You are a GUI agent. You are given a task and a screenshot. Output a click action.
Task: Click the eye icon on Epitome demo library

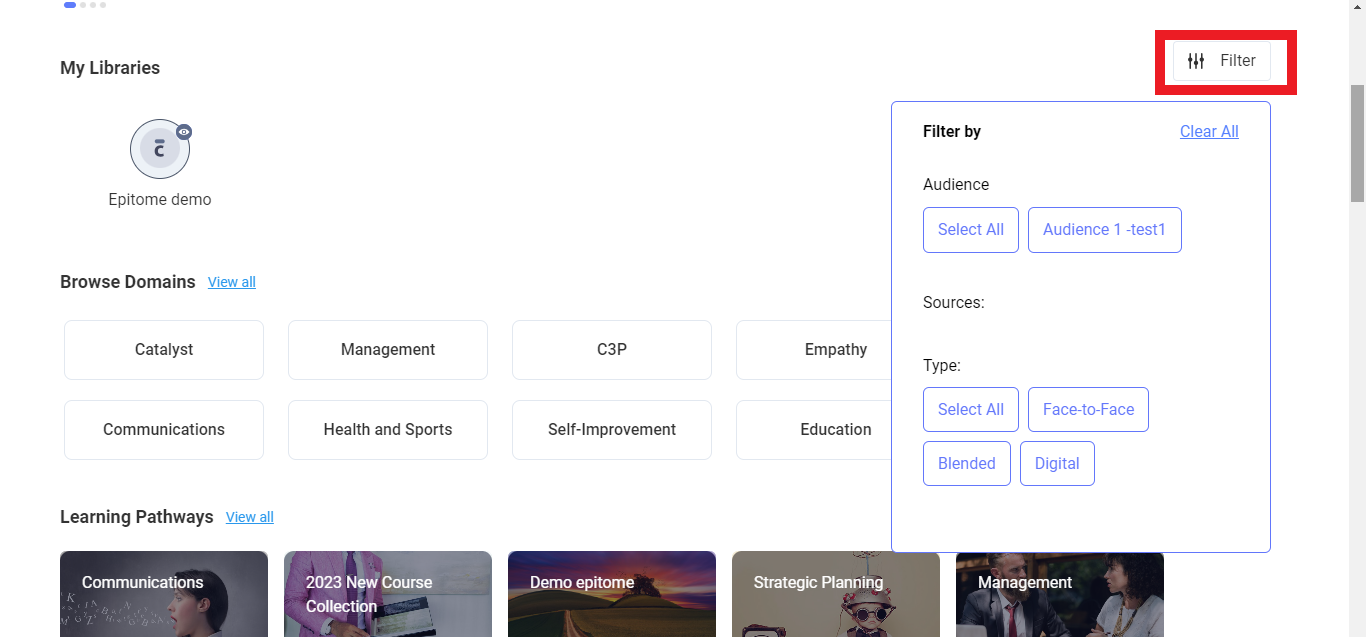pos(184,131)
